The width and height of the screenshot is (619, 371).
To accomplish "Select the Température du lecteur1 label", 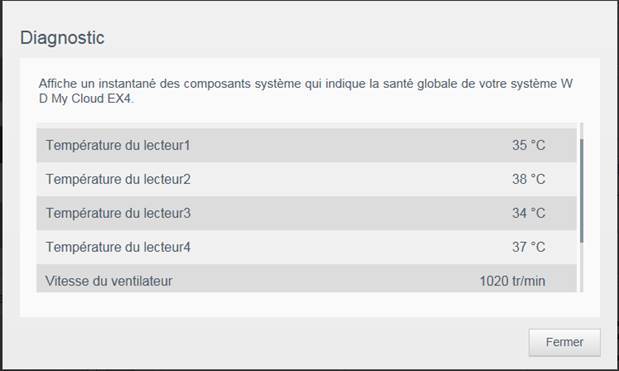I will tap(118, 145).
